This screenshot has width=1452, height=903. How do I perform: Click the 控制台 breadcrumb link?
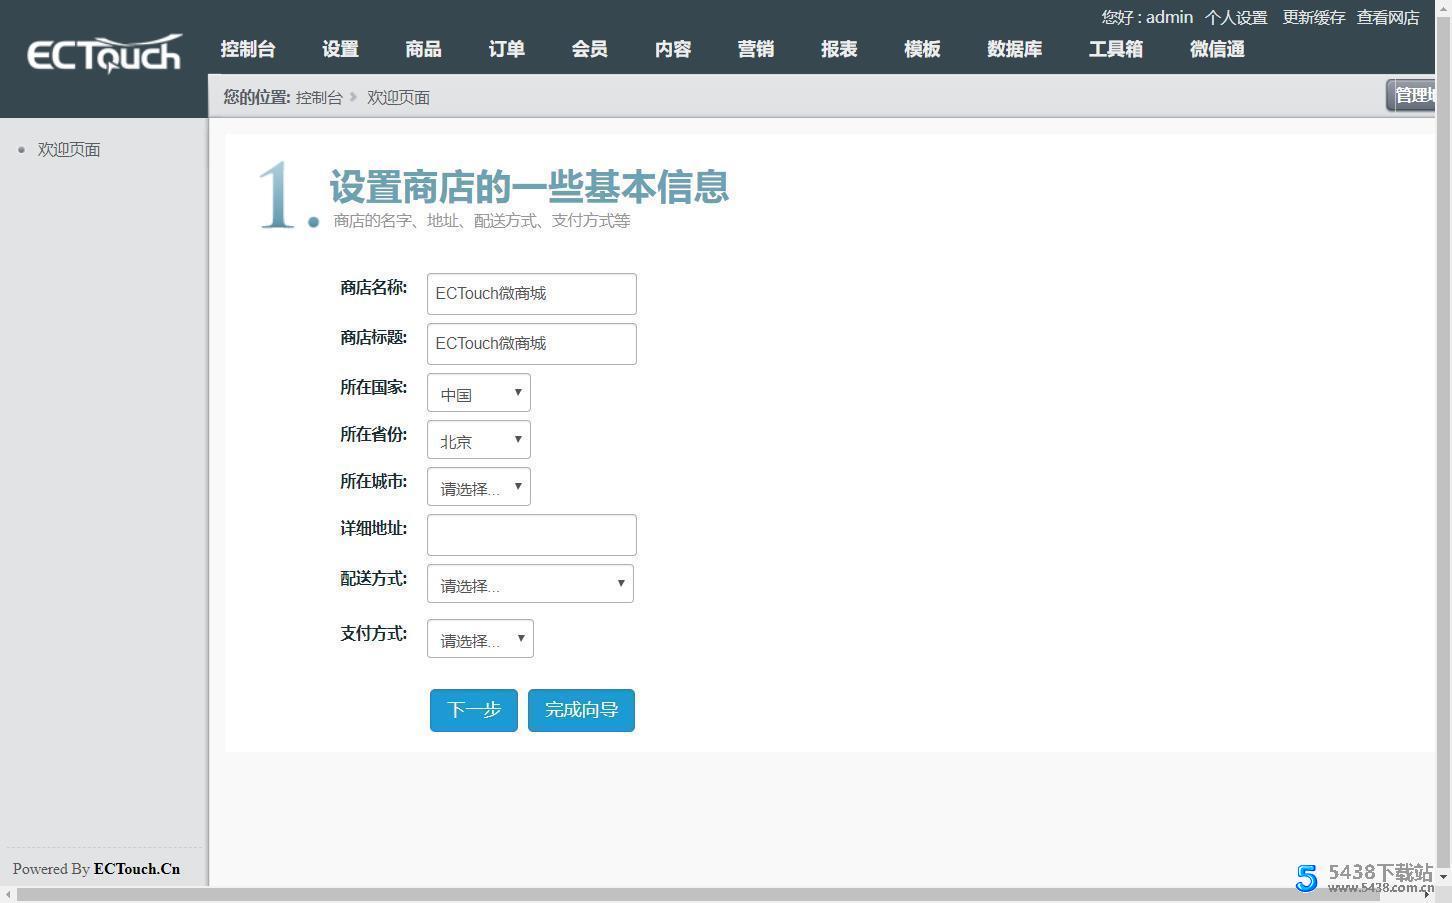coord(319,98)
